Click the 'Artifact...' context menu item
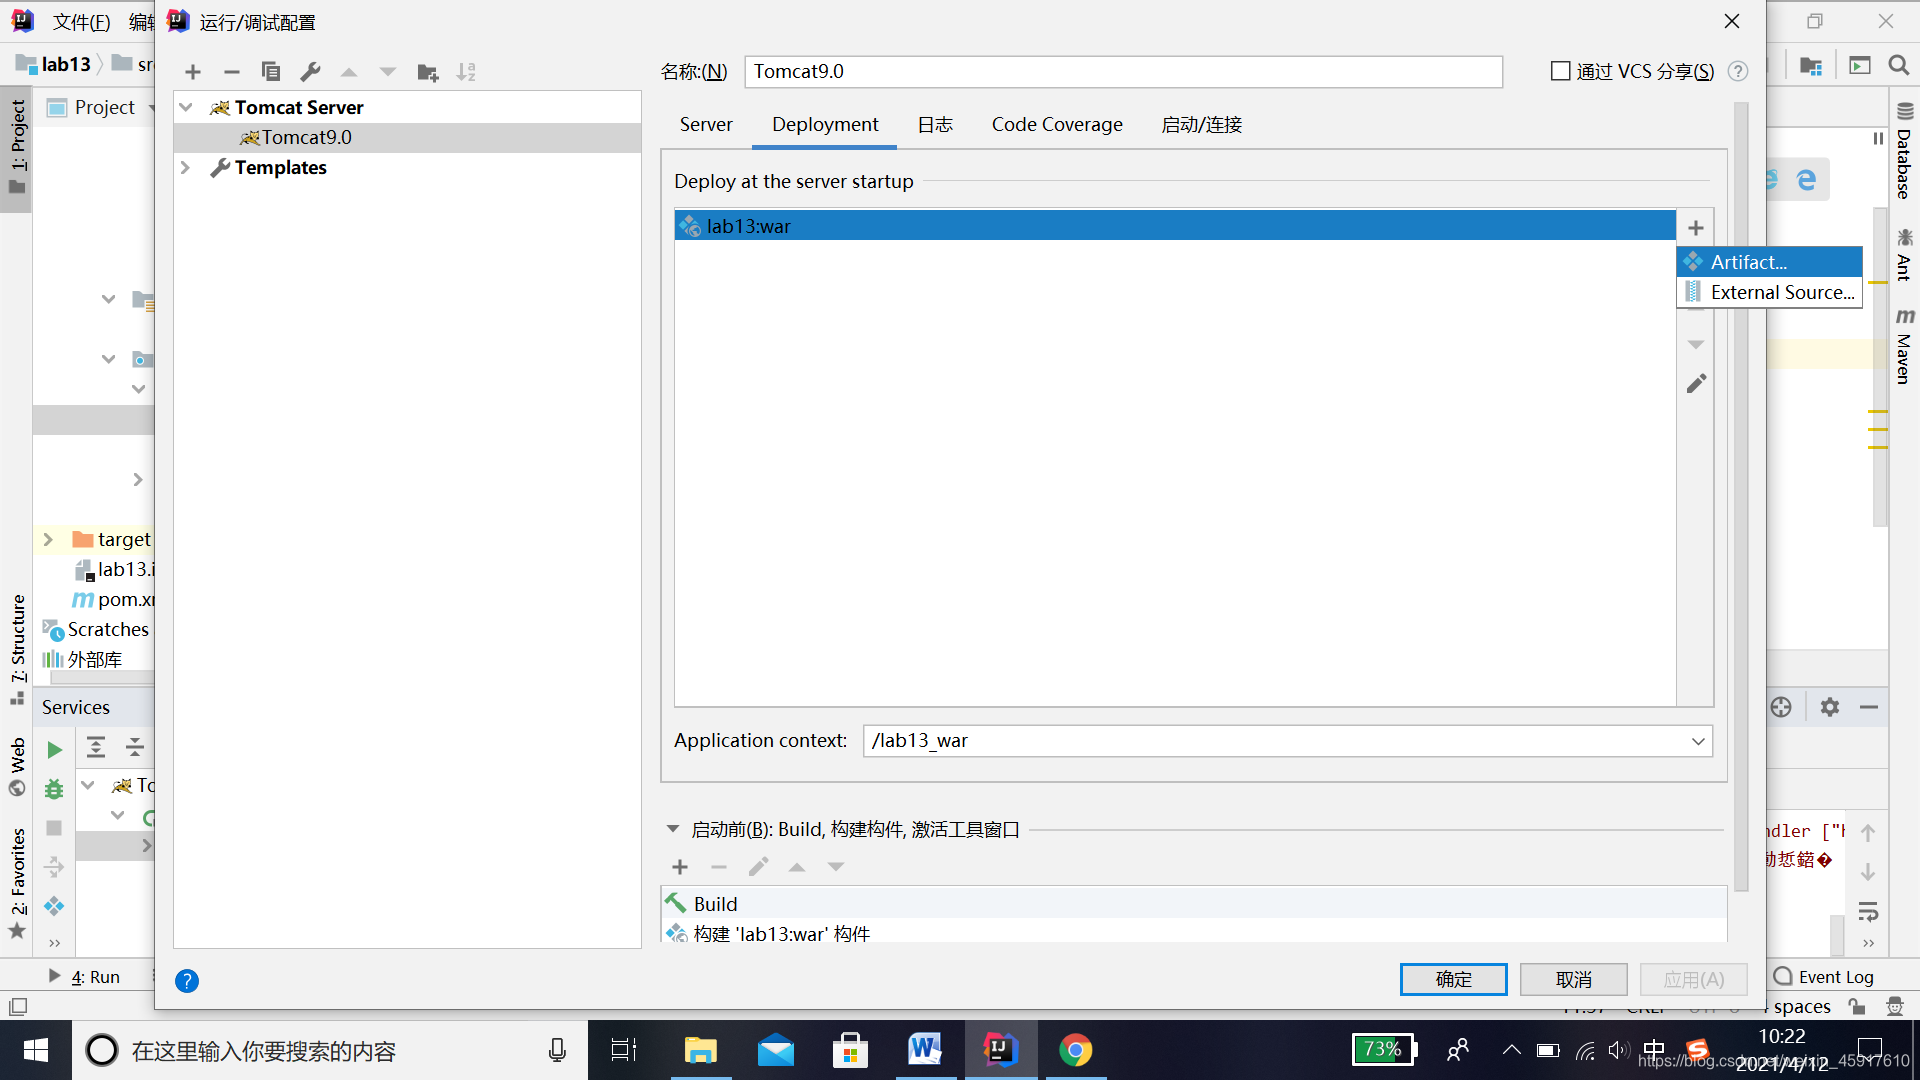 (x=1767, y=261)
